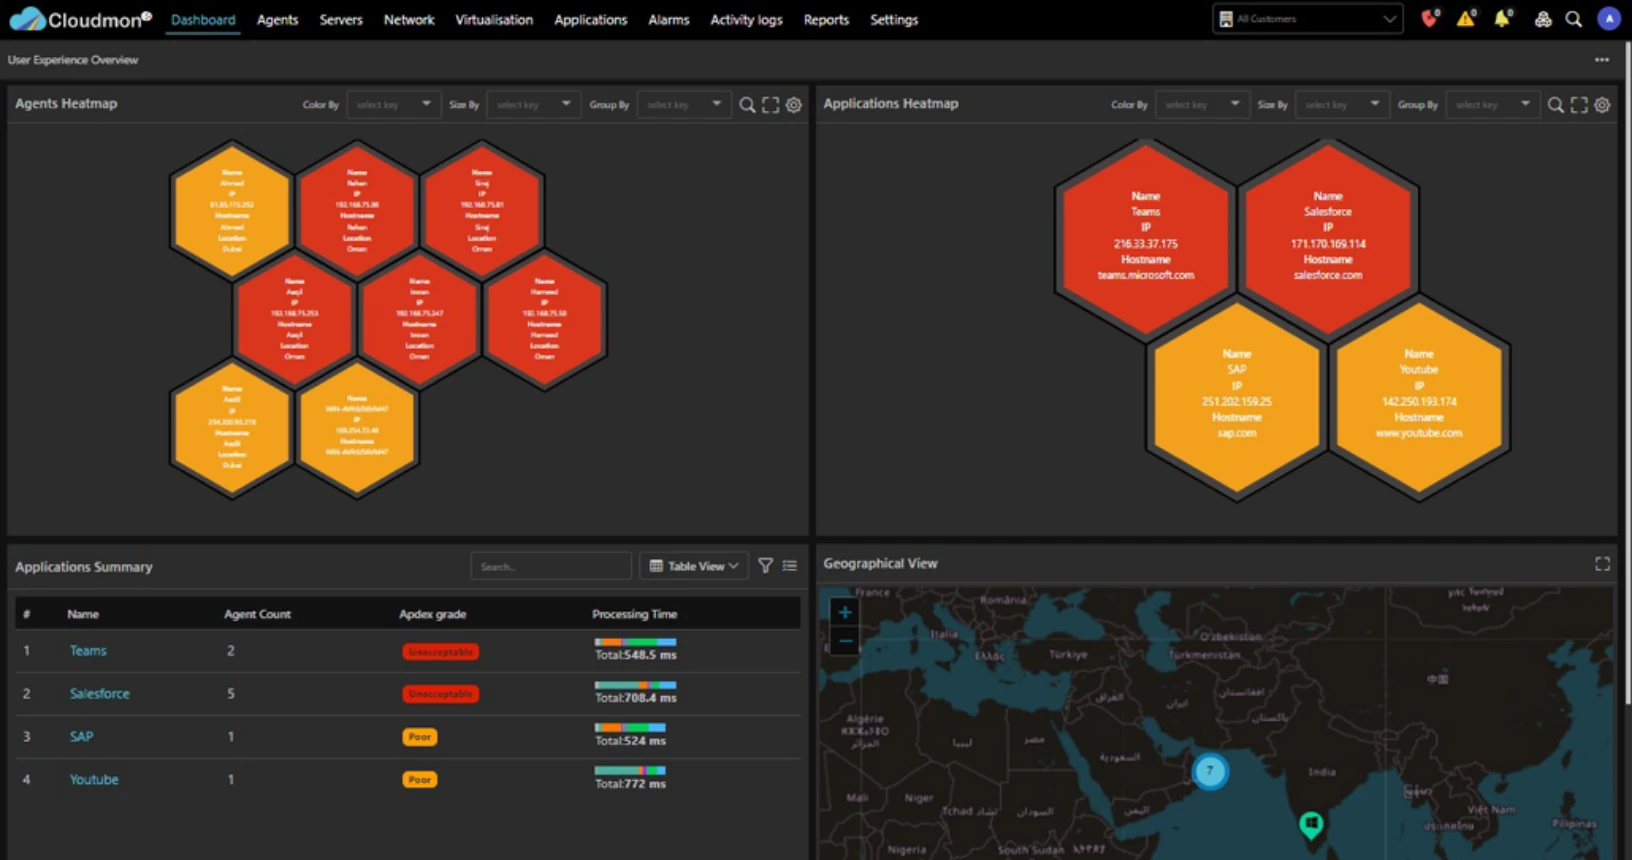The image size is (1632, 860).
Task: Open Size By dropdown in Applications Heatmap
Action: pos(1342,104)
